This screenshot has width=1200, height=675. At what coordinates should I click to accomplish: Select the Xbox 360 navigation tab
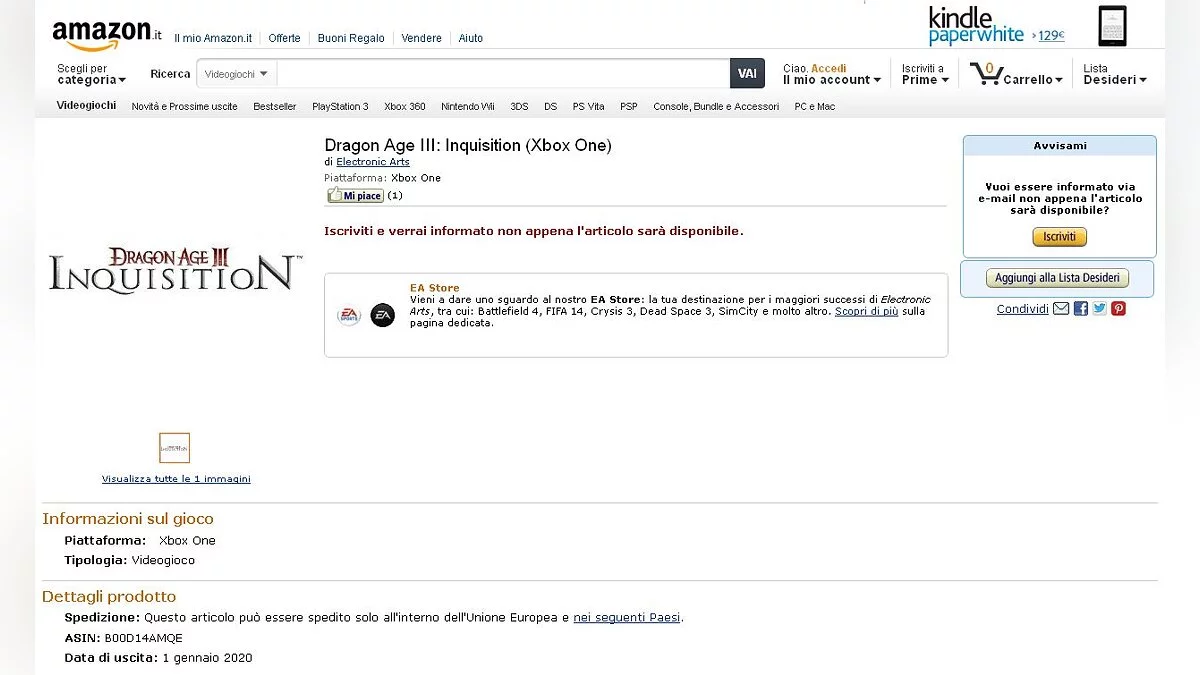point(404,106)
